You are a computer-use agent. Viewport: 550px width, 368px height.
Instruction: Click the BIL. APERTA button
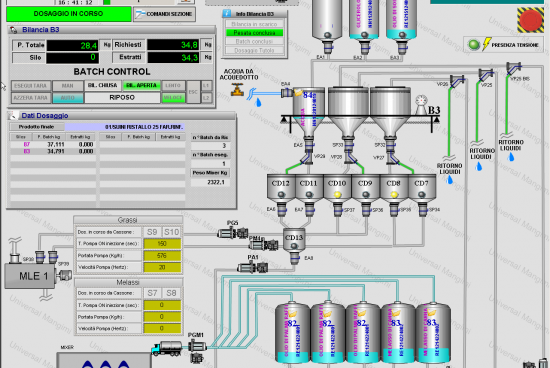click(141, 86)
